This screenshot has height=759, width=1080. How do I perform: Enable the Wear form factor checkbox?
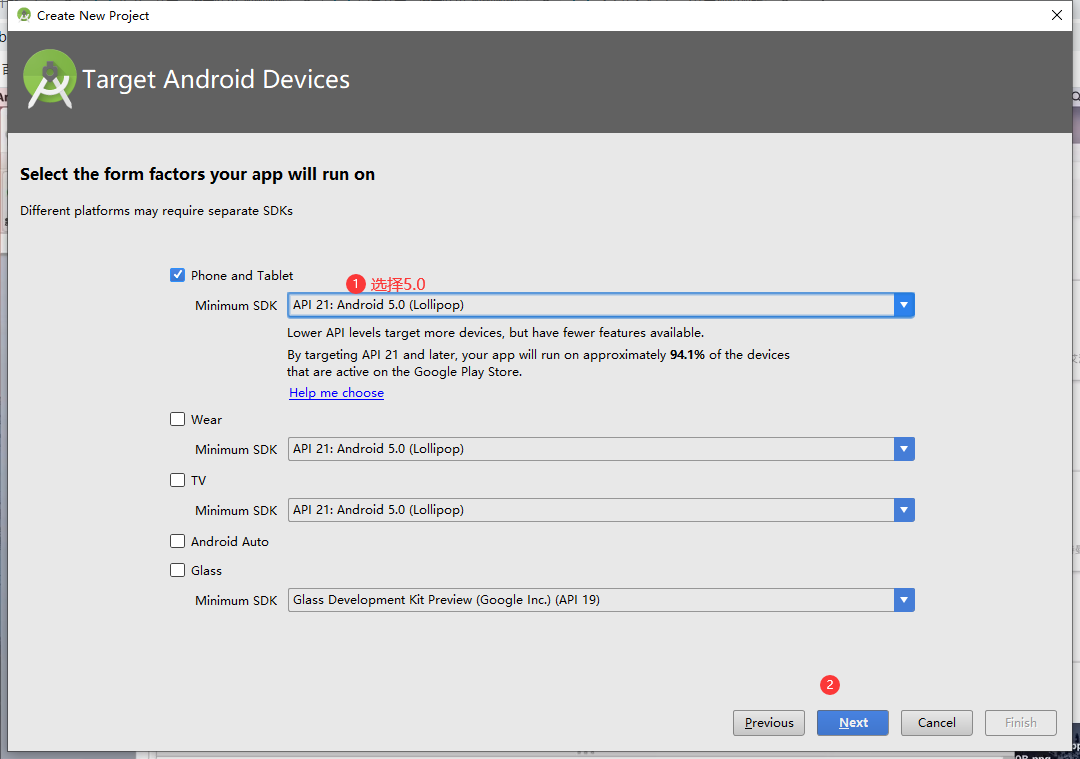(178, 420)
